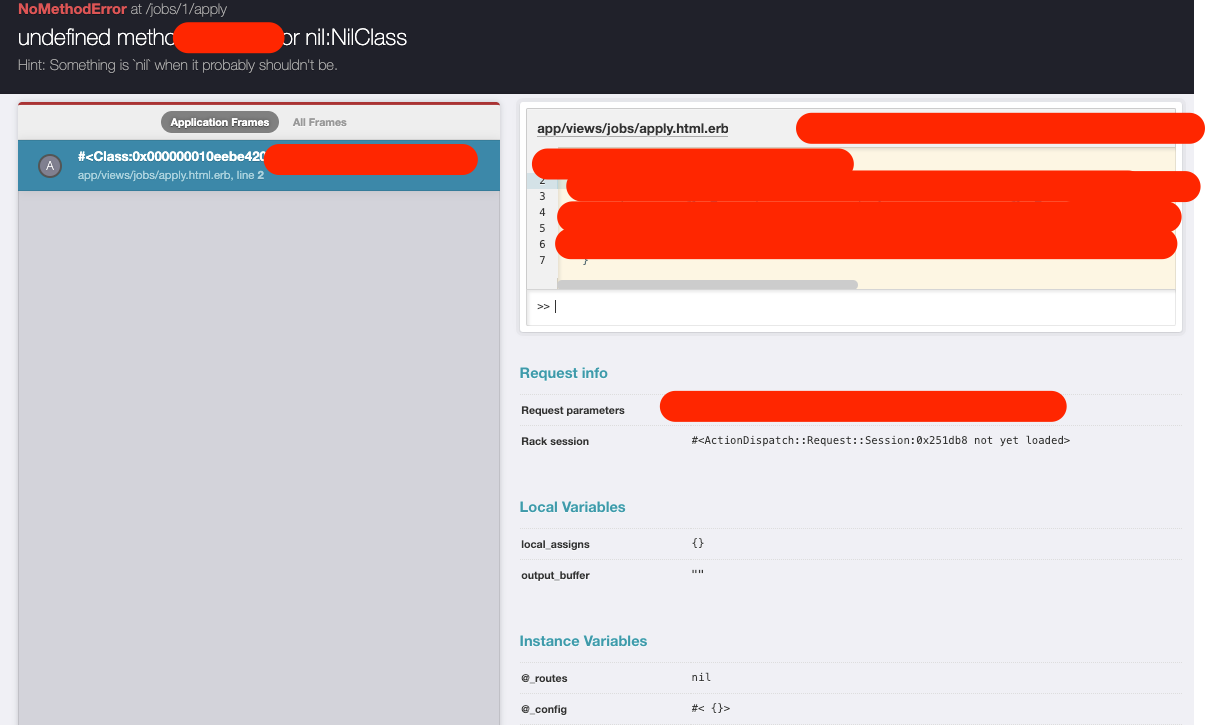Click the circled A frame icon
The height and width of the screenshot is (725, 1205).
[x=50, y=166]
